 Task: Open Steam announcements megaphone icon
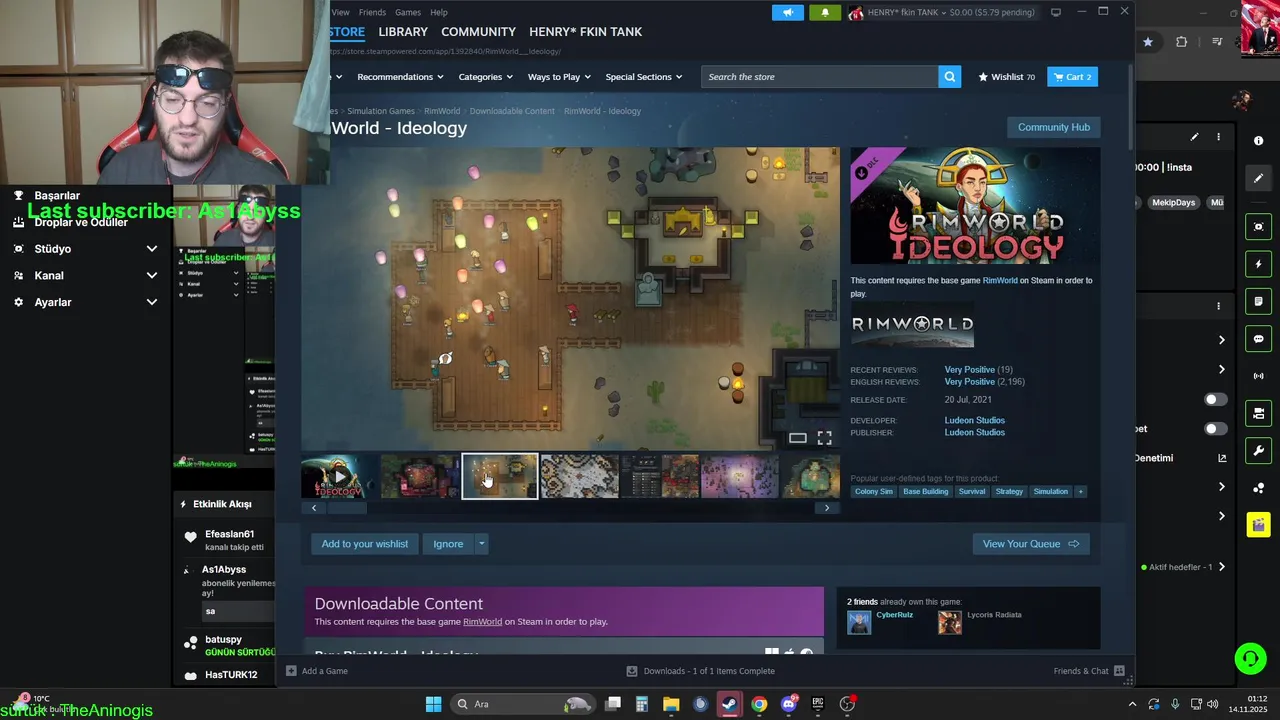(x=788, y=12)
